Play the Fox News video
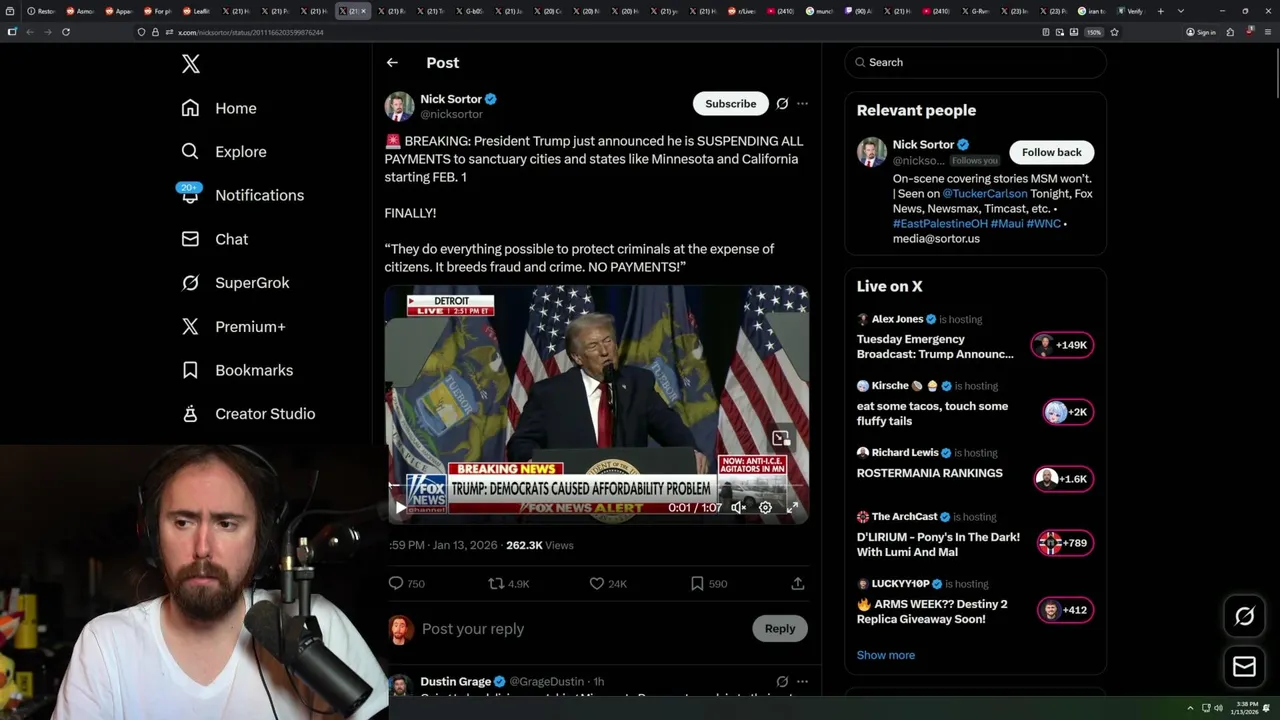This screenshot has width=1280, height=720. pos(401,507)
